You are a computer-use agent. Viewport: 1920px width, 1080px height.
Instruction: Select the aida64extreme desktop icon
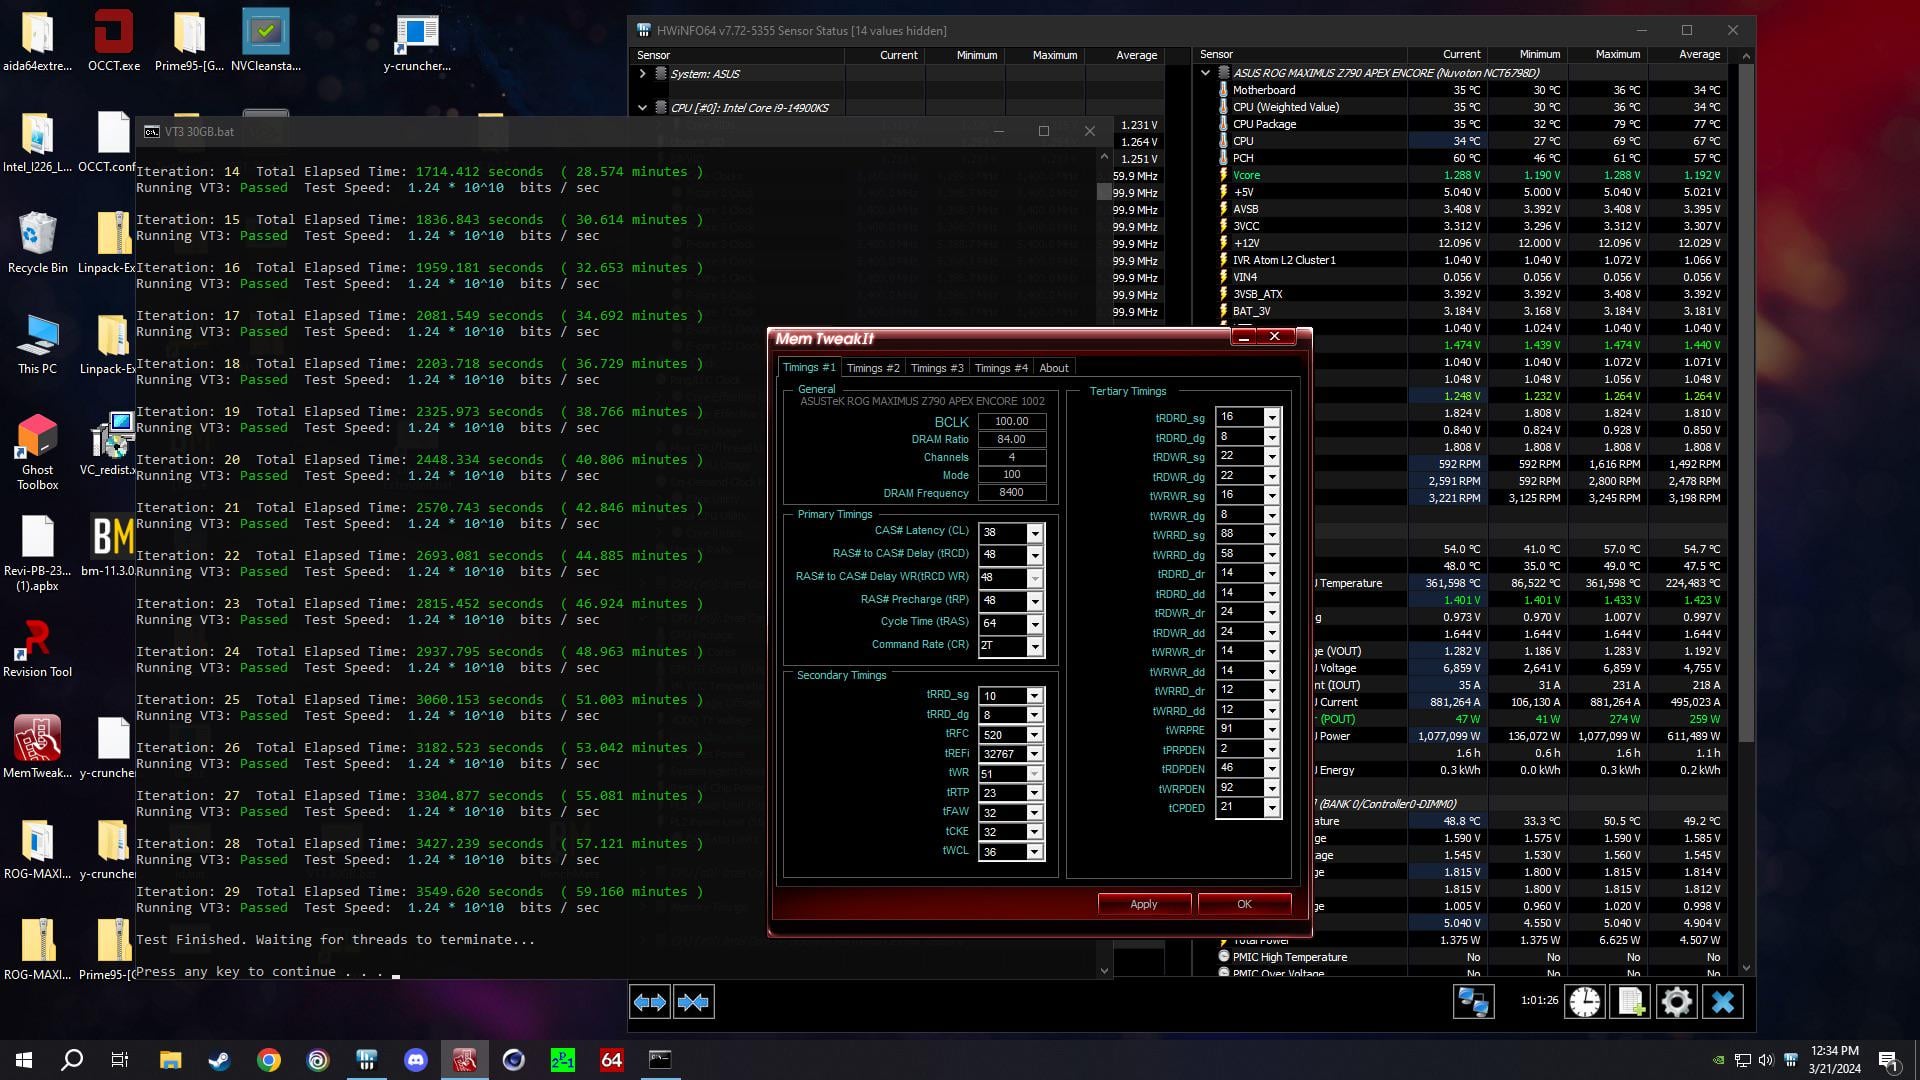pos(38,41)
